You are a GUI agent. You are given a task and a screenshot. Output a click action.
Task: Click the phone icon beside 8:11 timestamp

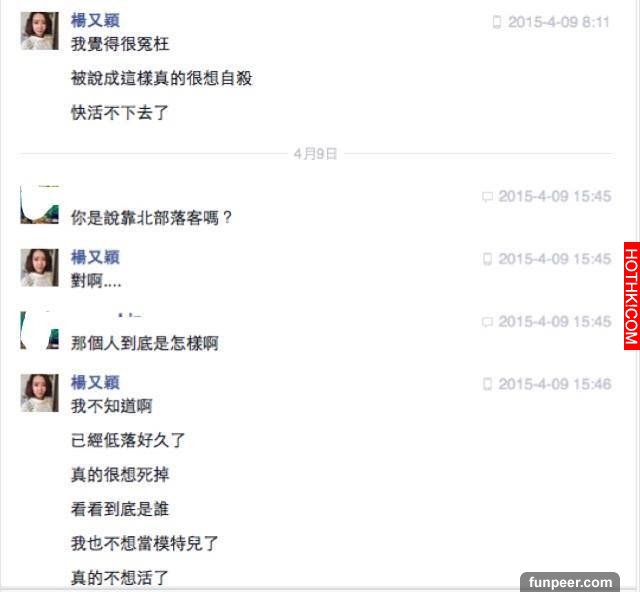pyautogui.click(x=496, y=22)
